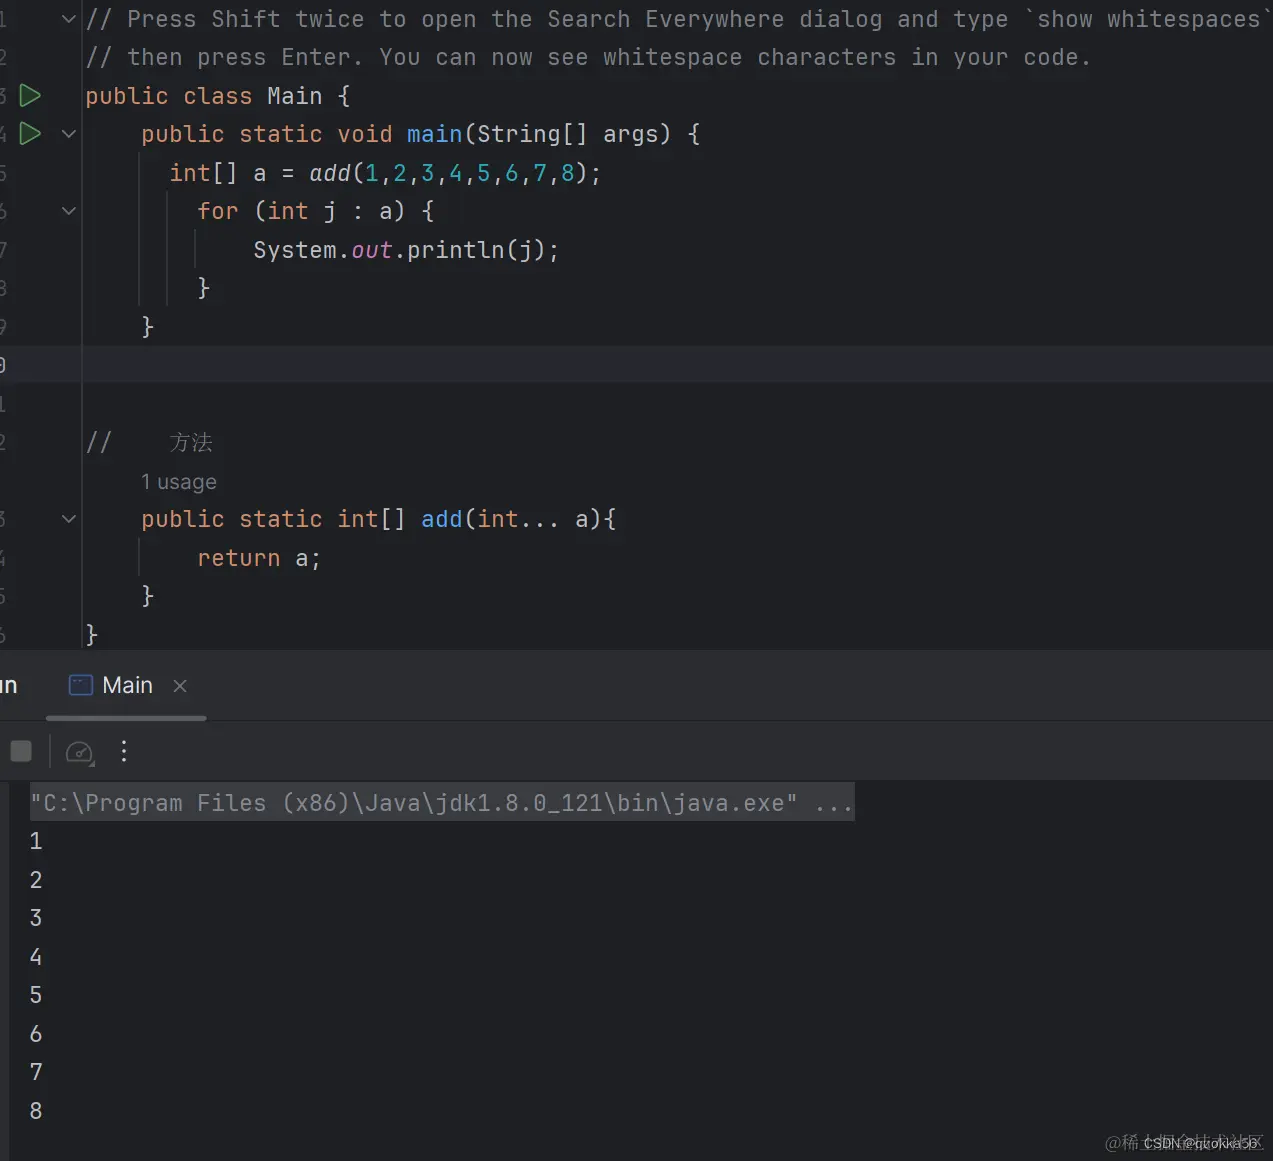Click console output line '8'

coord(36,1111)
